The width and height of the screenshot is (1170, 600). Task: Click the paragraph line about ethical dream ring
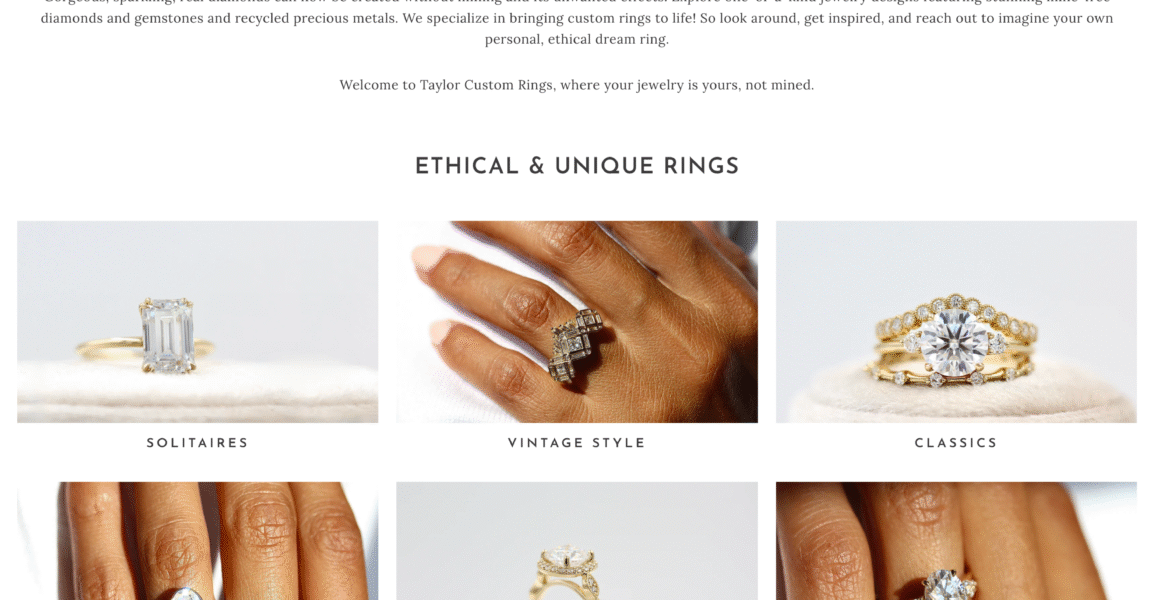point(577,40)
